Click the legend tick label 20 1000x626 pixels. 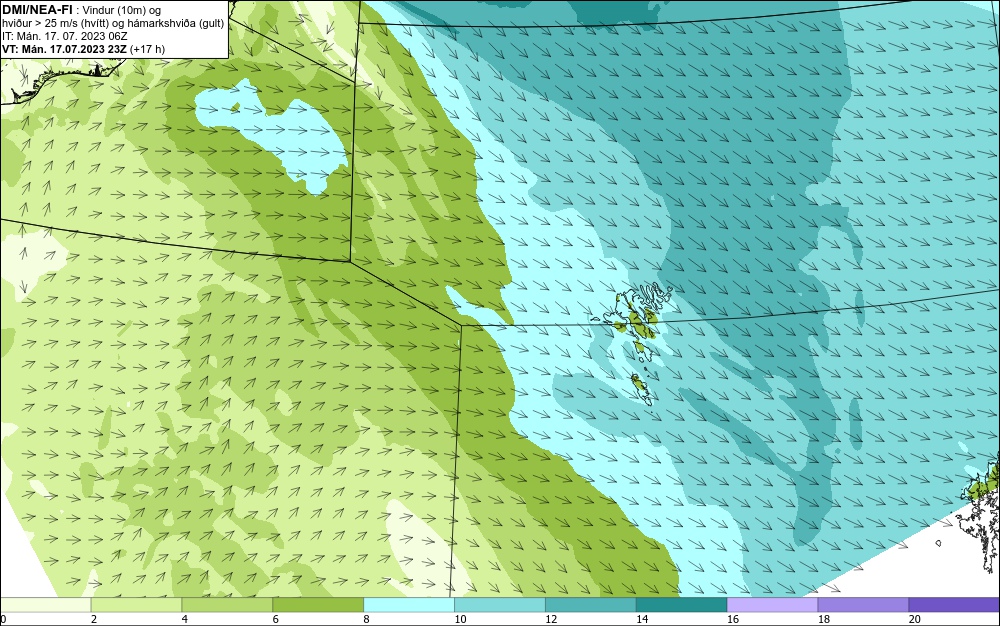(x=915, y=619)
